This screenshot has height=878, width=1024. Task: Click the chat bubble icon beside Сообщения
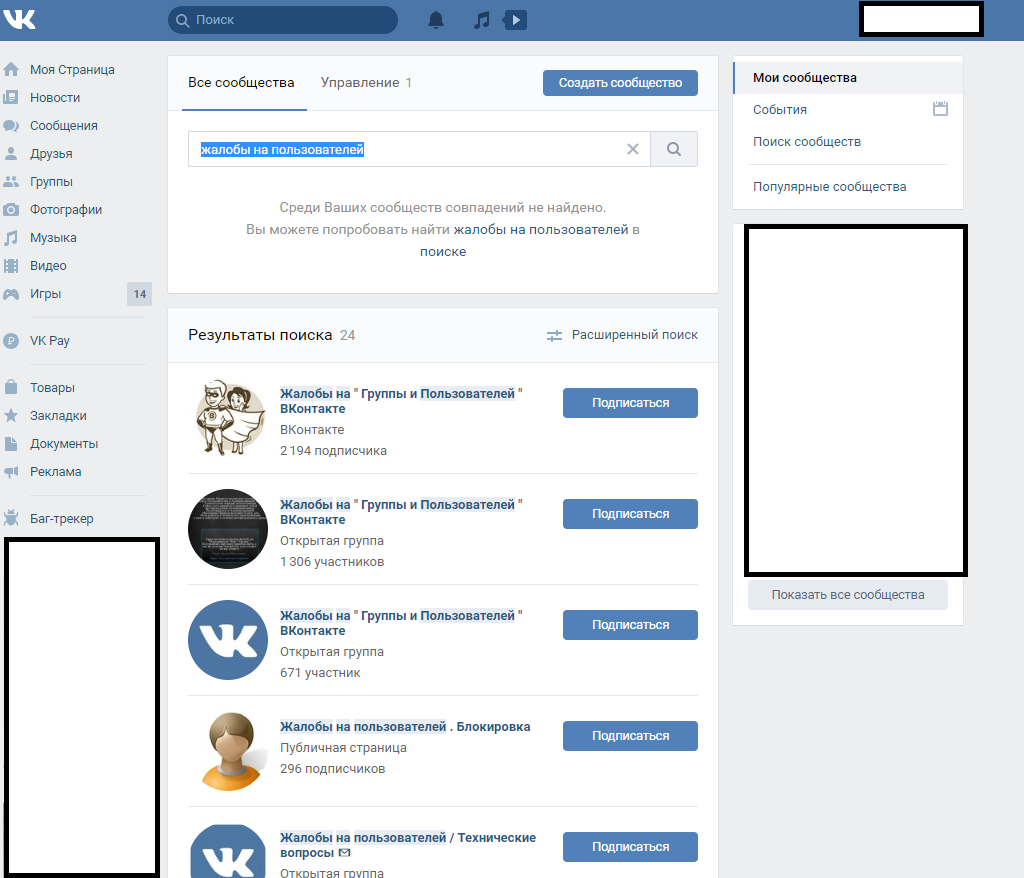click(x=11, y=125)
